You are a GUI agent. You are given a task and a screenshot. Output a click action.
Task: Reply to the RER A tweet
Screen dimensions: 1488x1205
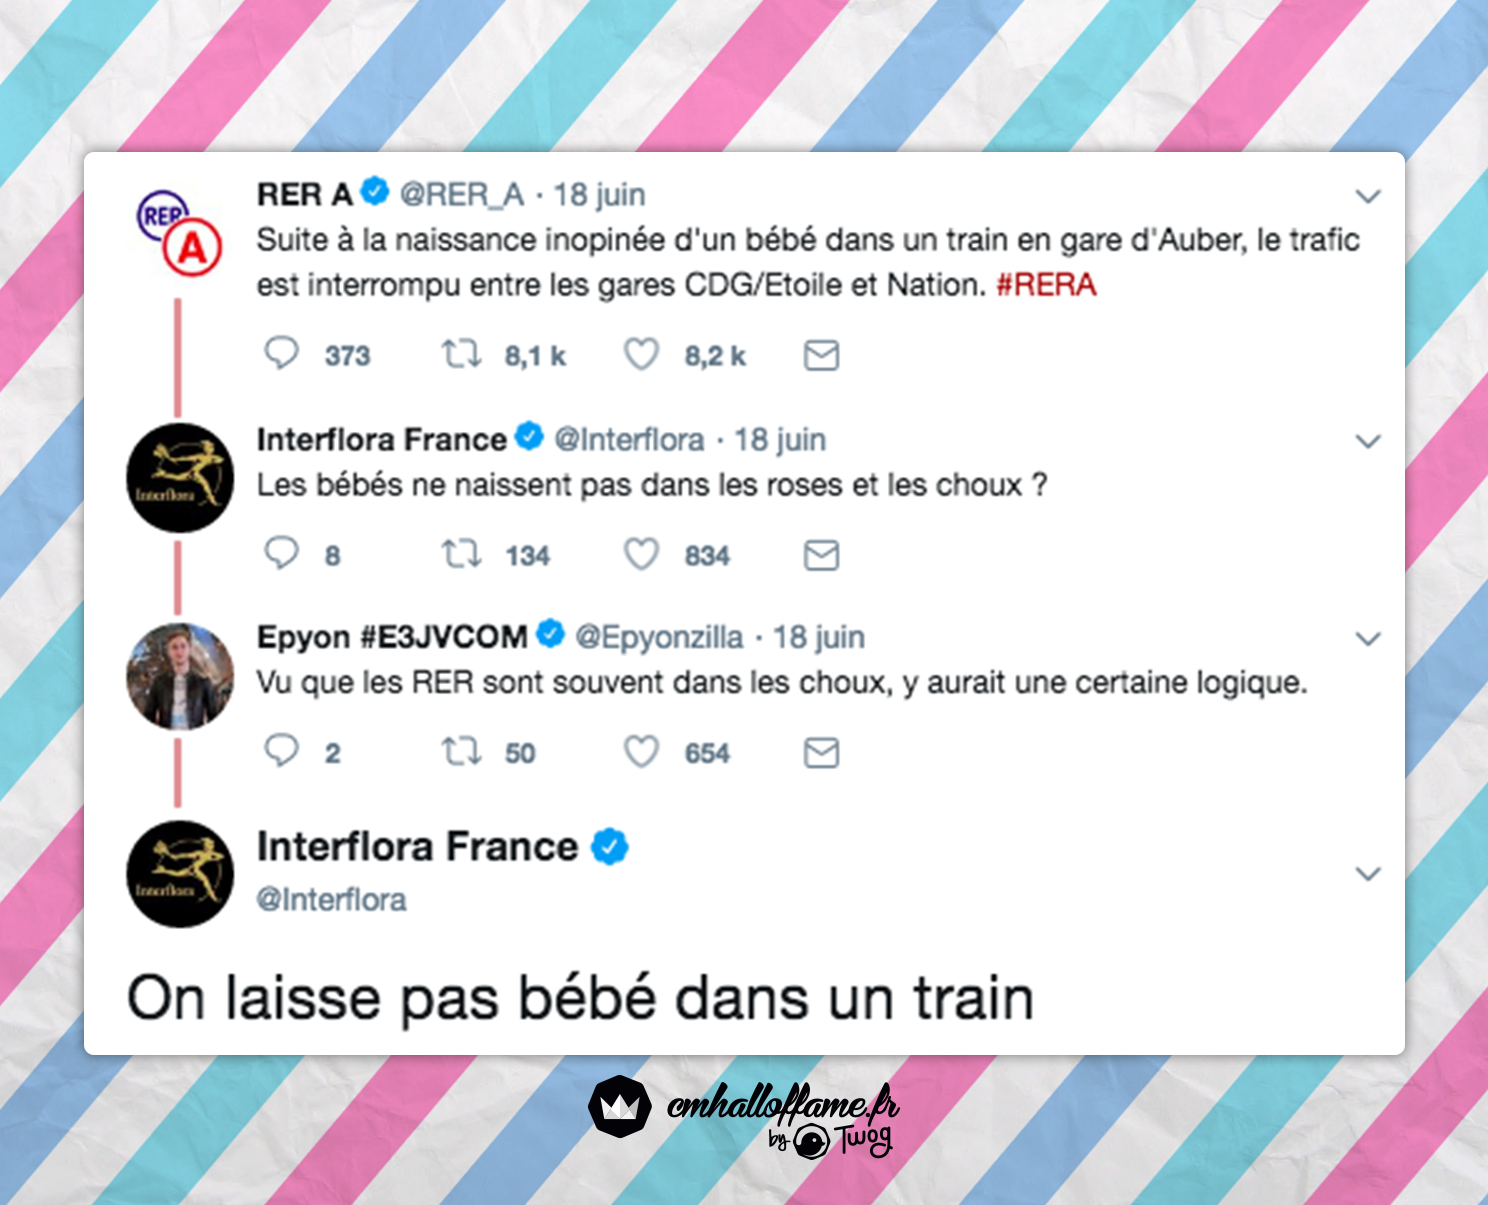click(281, 354)
